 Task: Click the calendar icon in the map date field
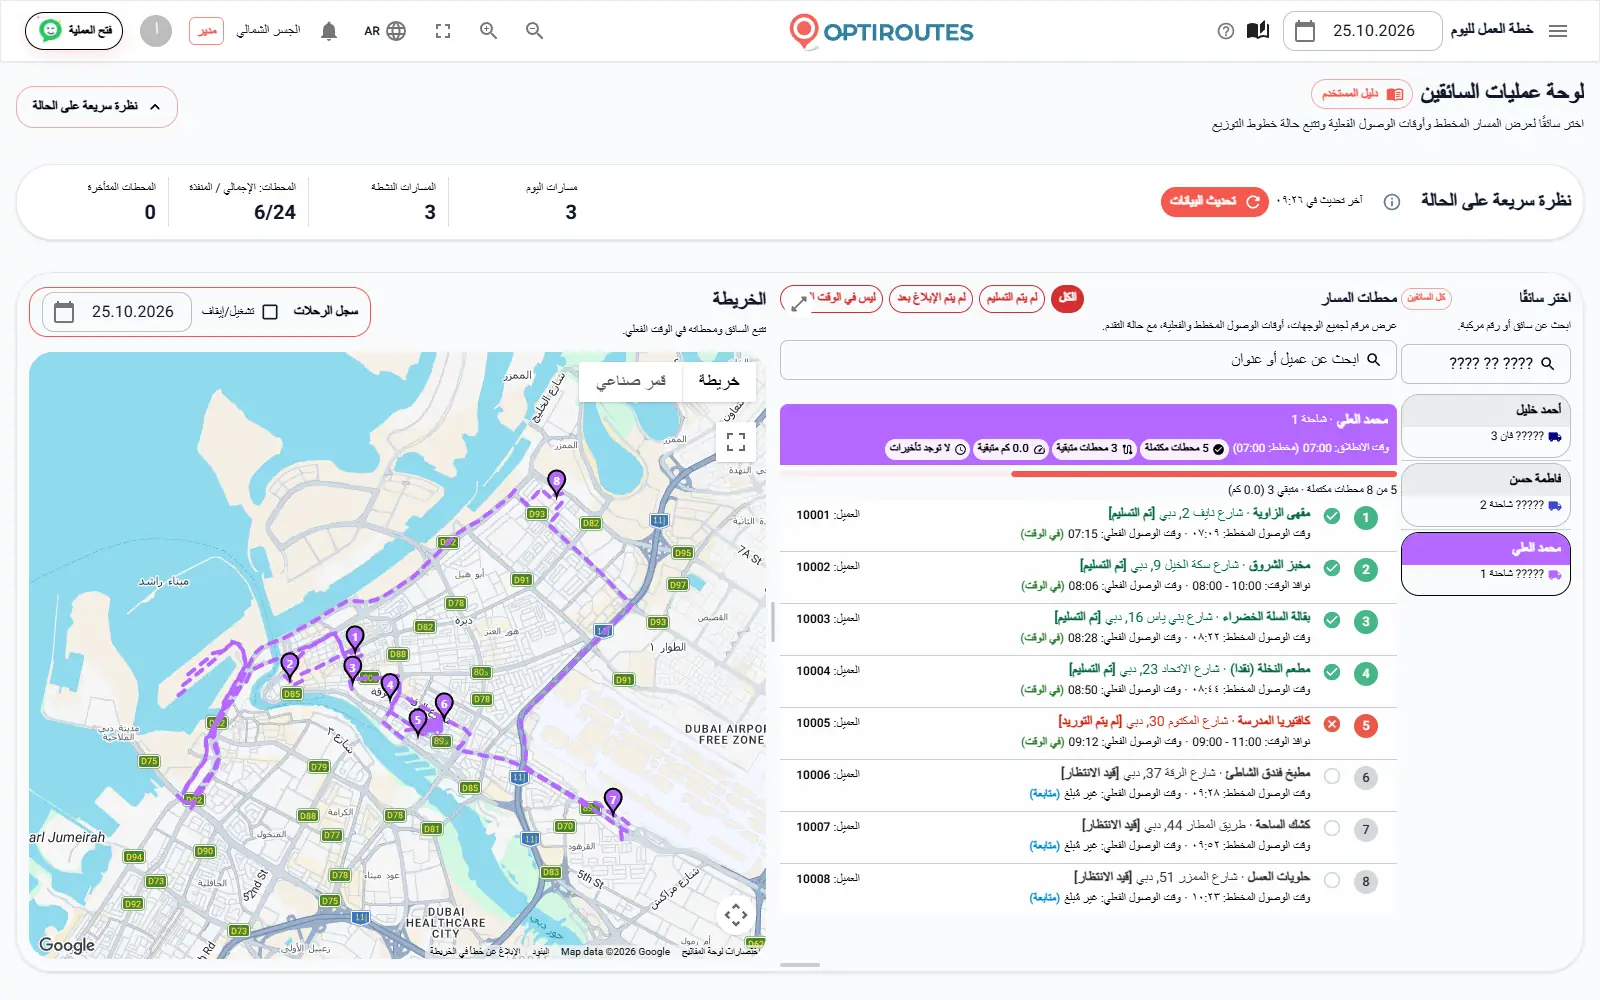64,312
